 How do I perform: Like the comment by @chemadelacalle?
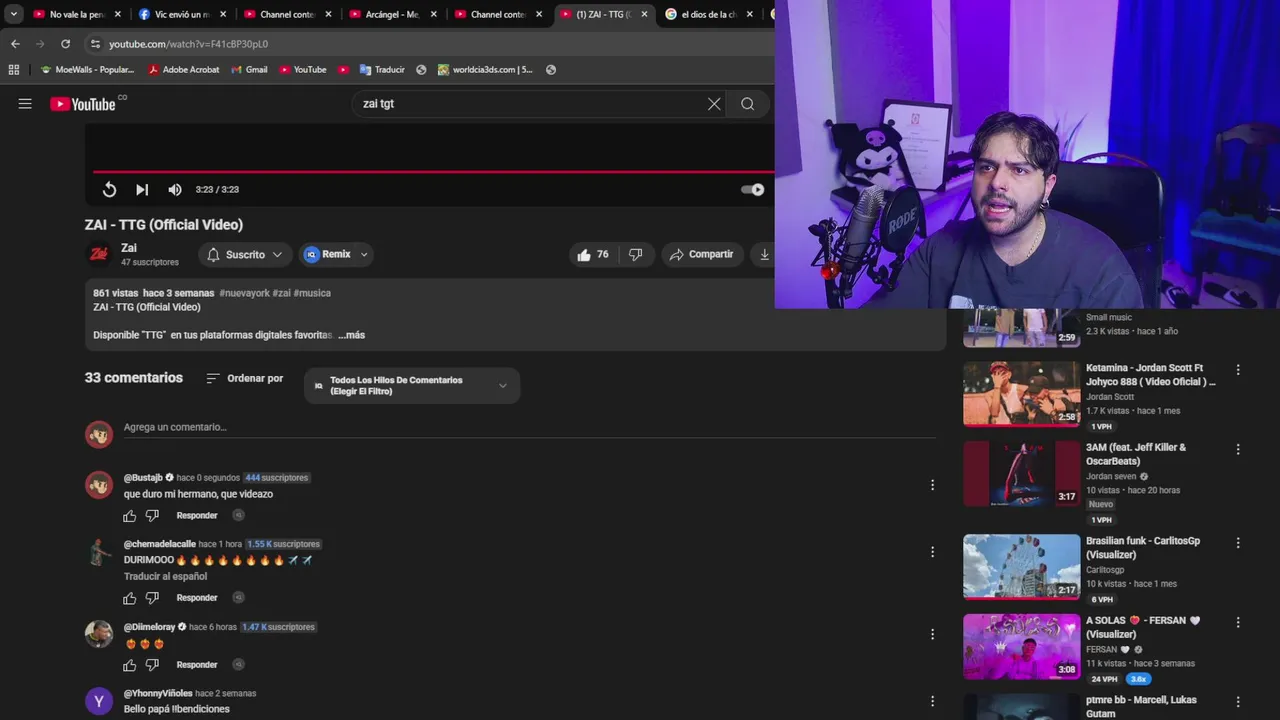point(129,598)
